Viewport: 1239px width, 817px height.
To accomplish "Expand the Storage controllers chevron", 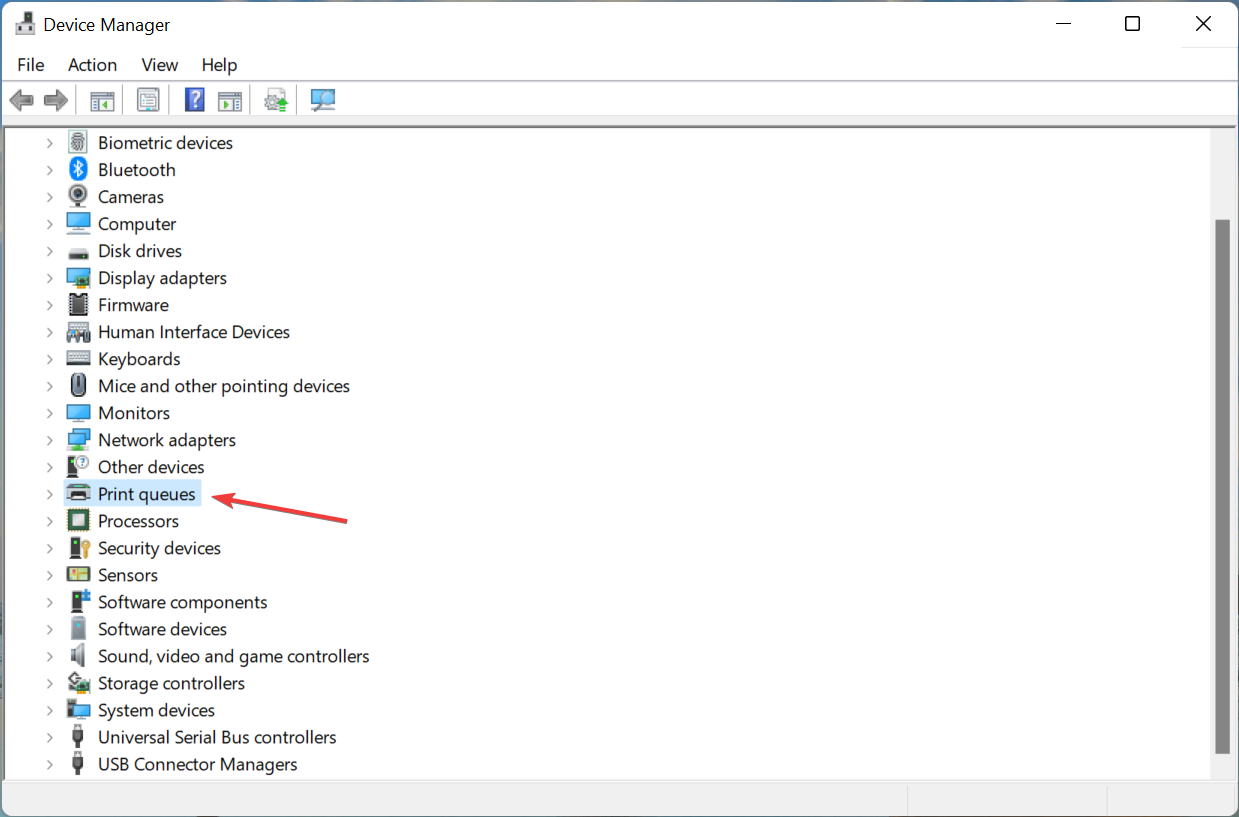I will pyautogui.click(x=49, y=683).
